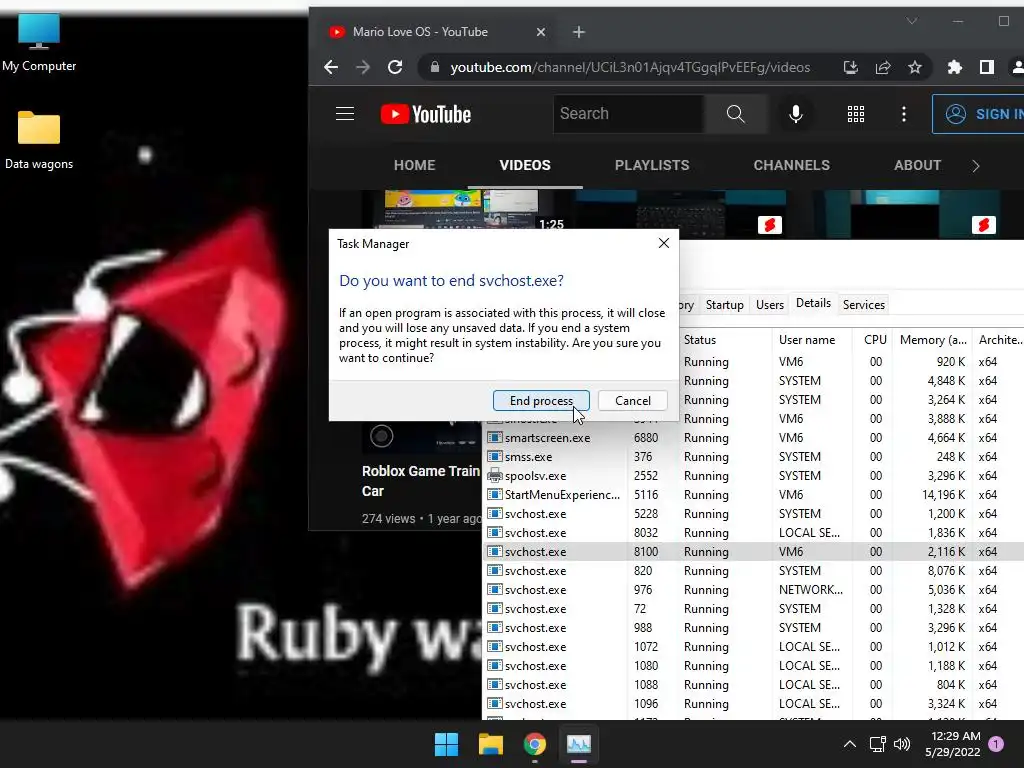
Task: Click the YouTube logo
Action: coord(426,114)
